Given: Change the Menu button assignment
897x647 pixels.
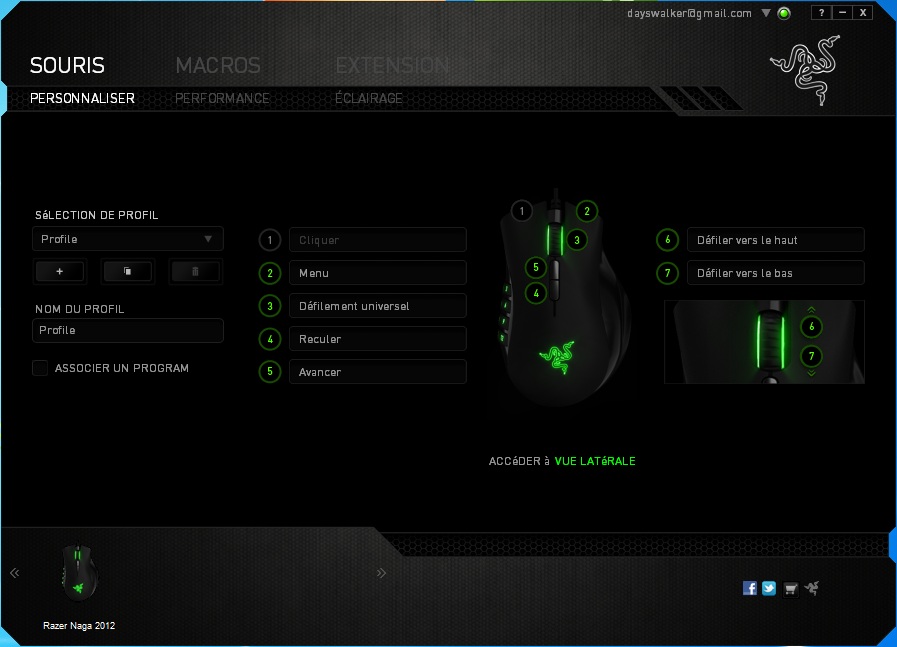Looking at the screenshot, I should click(378, 273).
